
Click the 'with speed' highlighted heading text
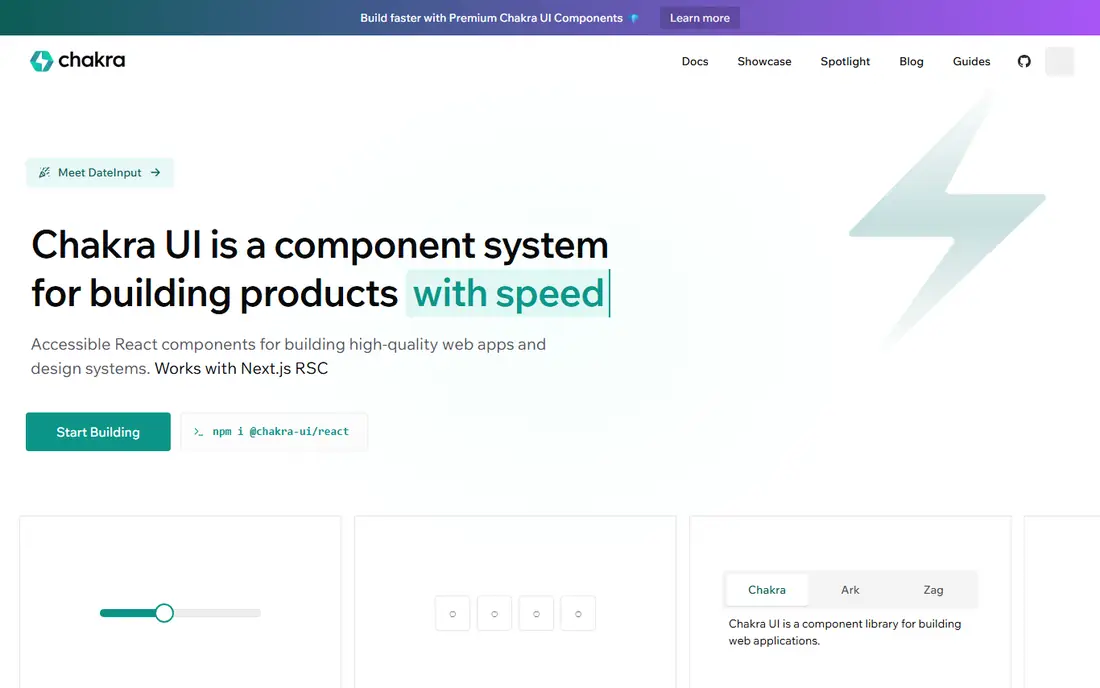click(x=508, y=293)
